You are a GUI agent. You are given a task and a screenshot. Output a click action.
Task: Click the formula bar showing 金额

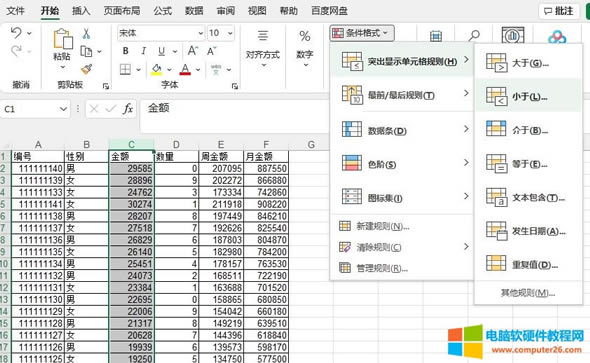[x=235, y=116]
